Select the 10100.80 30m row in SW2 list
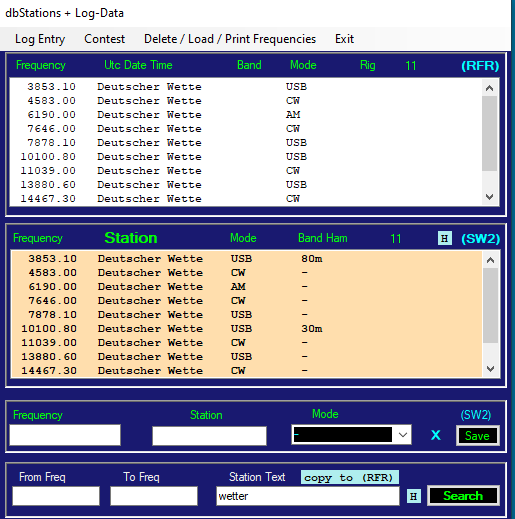This screenshot has width=515, height=519. 247,329
